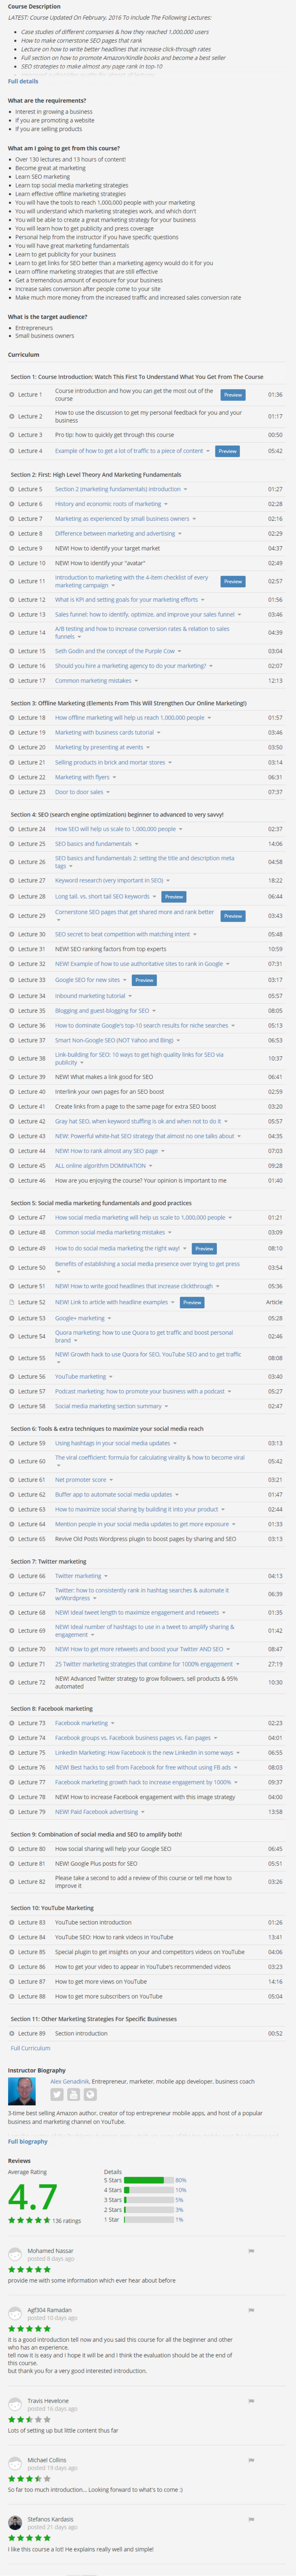Open instructor's Twitter profile icon
This screenshot has height=2576, width=296.
click(57, 2095)
